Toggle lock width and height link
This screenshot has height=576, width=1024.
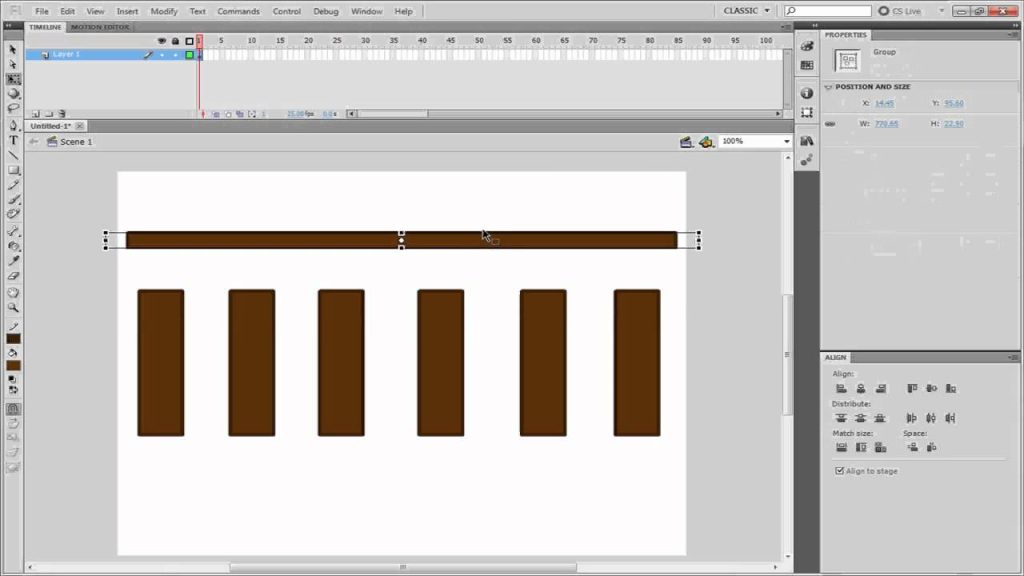tap(830, 124)
